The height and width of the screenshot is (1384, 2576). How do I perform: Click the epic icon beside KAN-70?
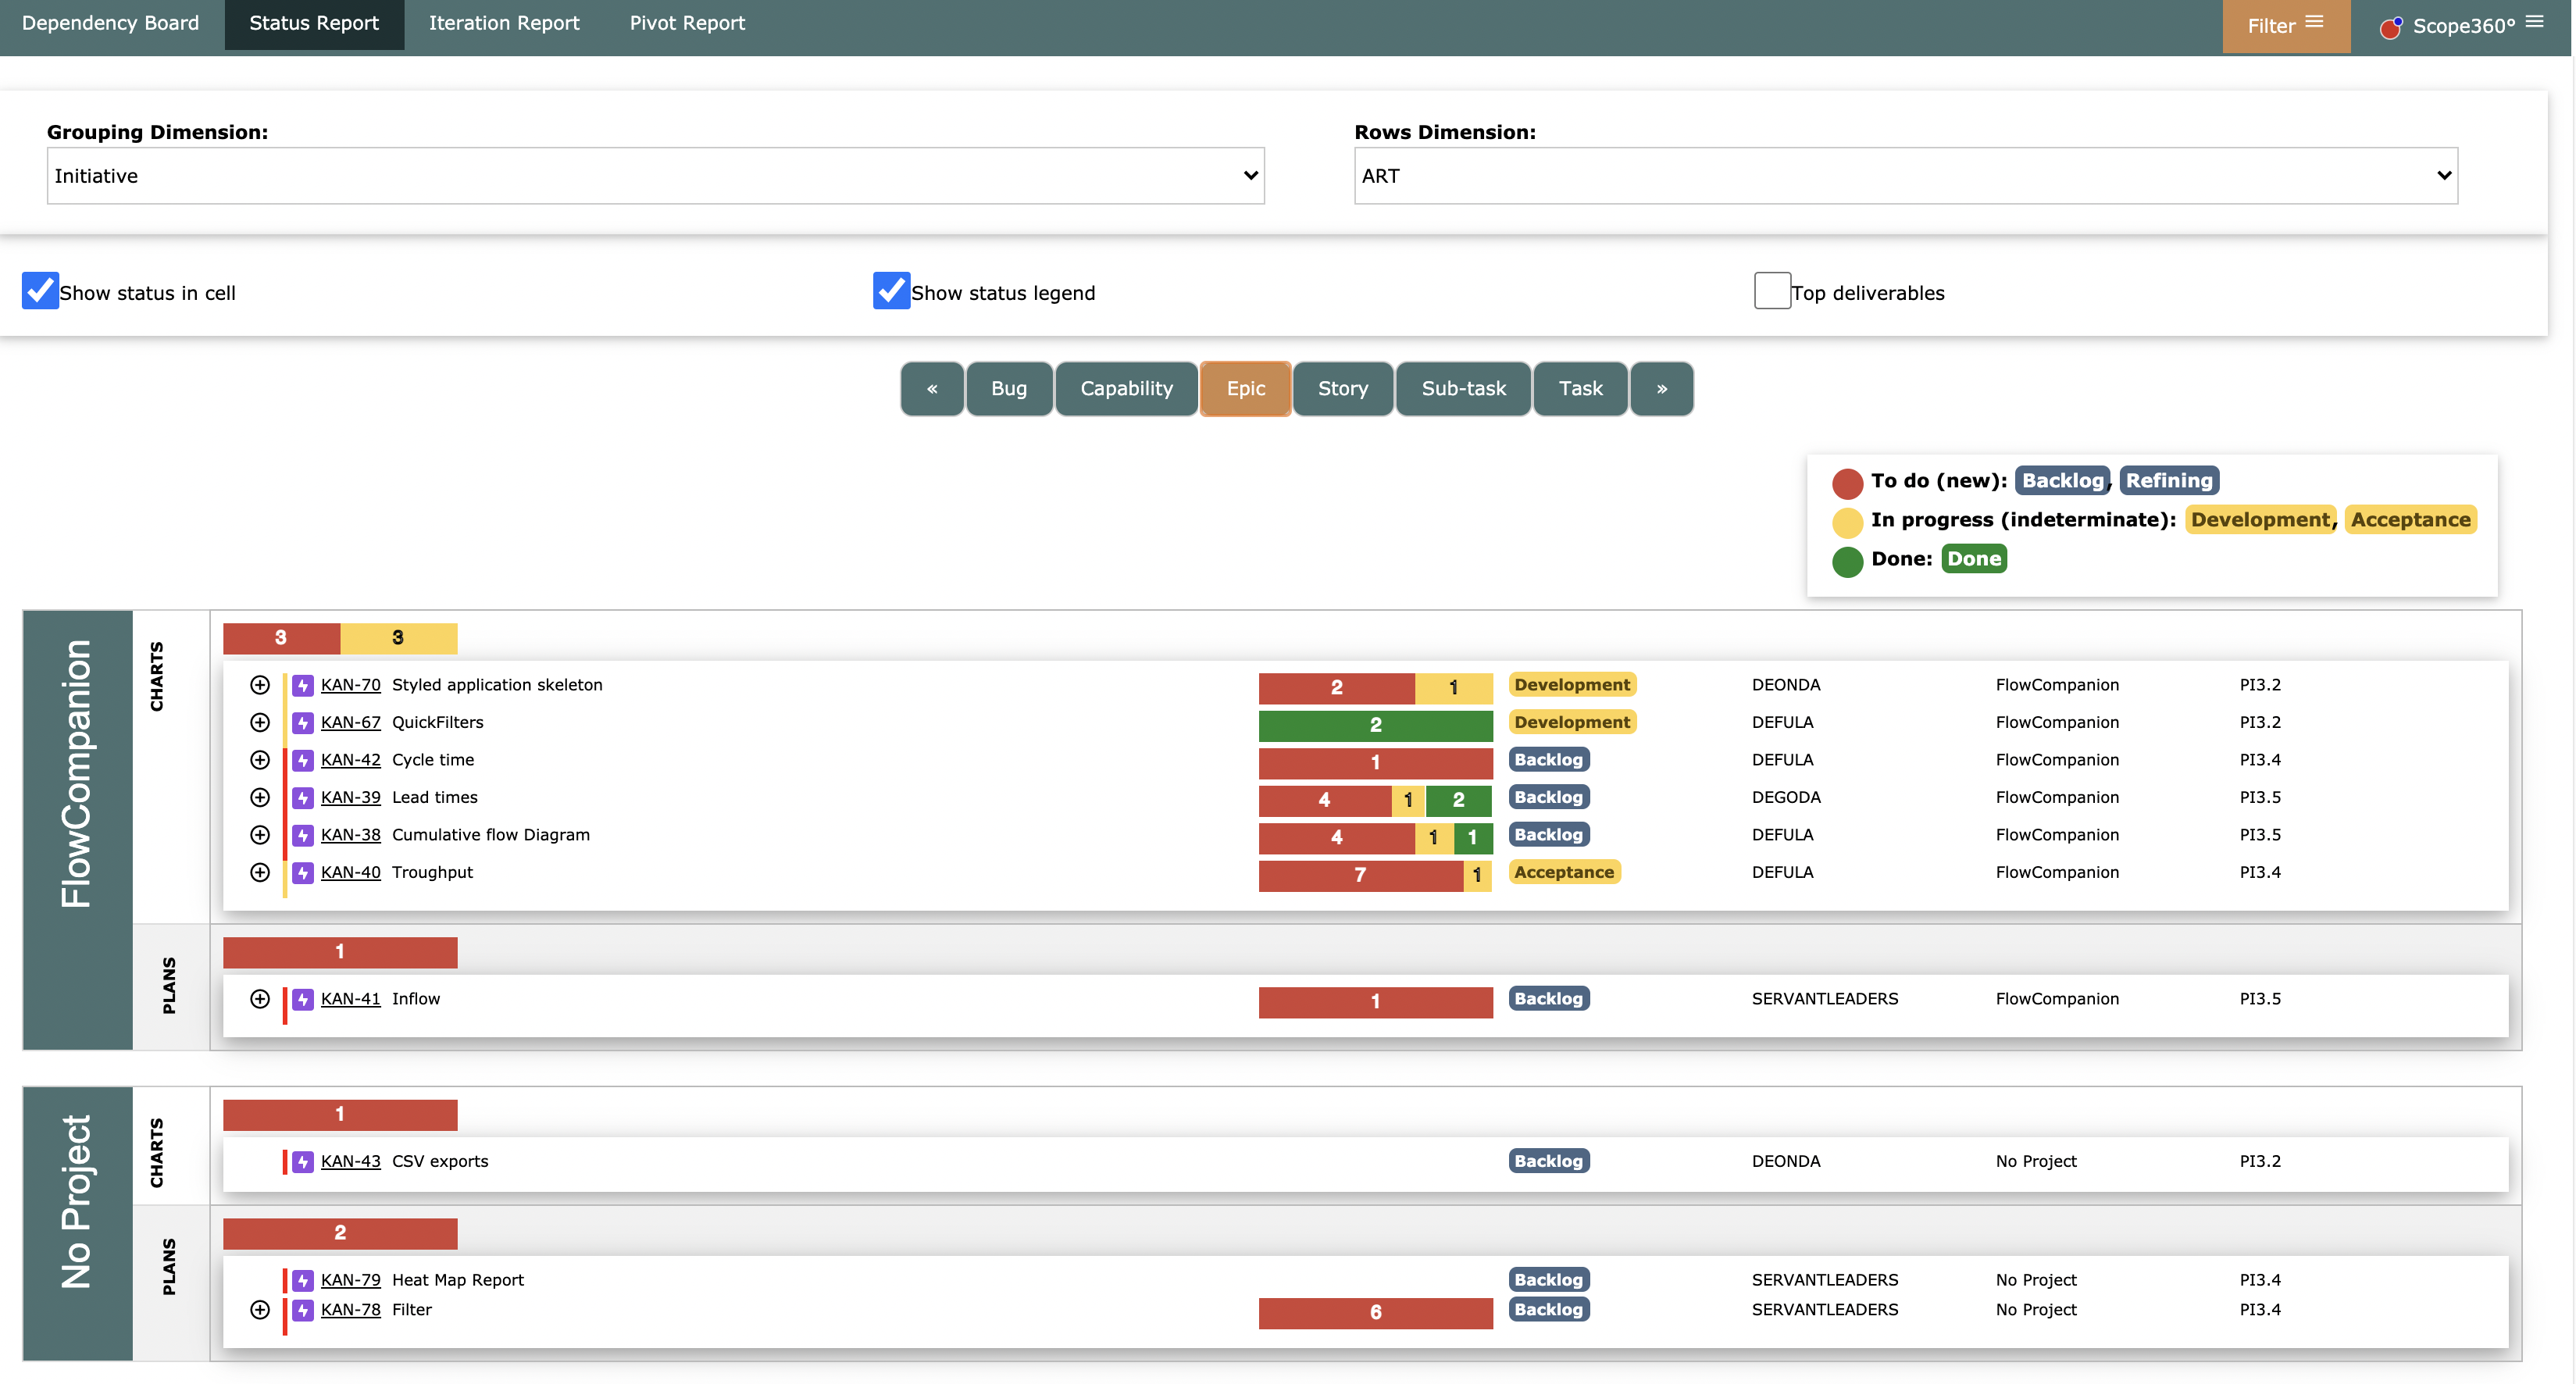pyautogui.click(x=303, y=685)
